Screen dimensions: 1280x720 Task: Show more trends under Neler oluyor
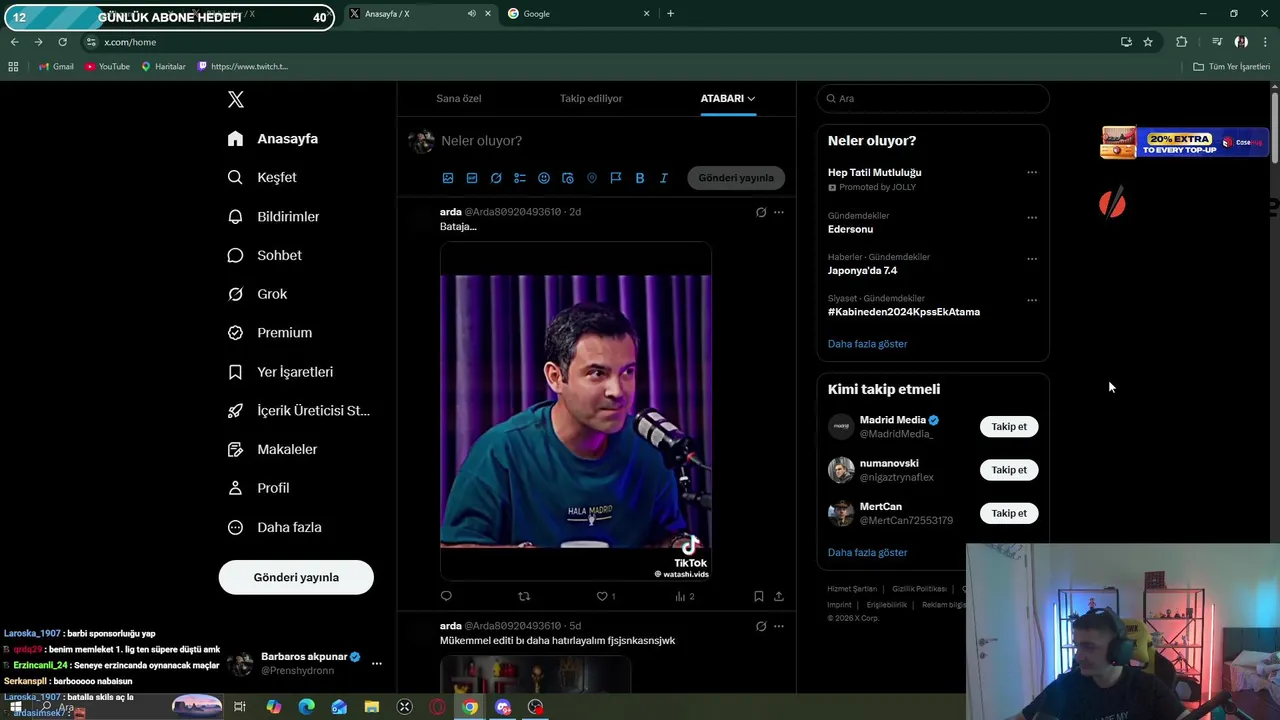(867, 344)
